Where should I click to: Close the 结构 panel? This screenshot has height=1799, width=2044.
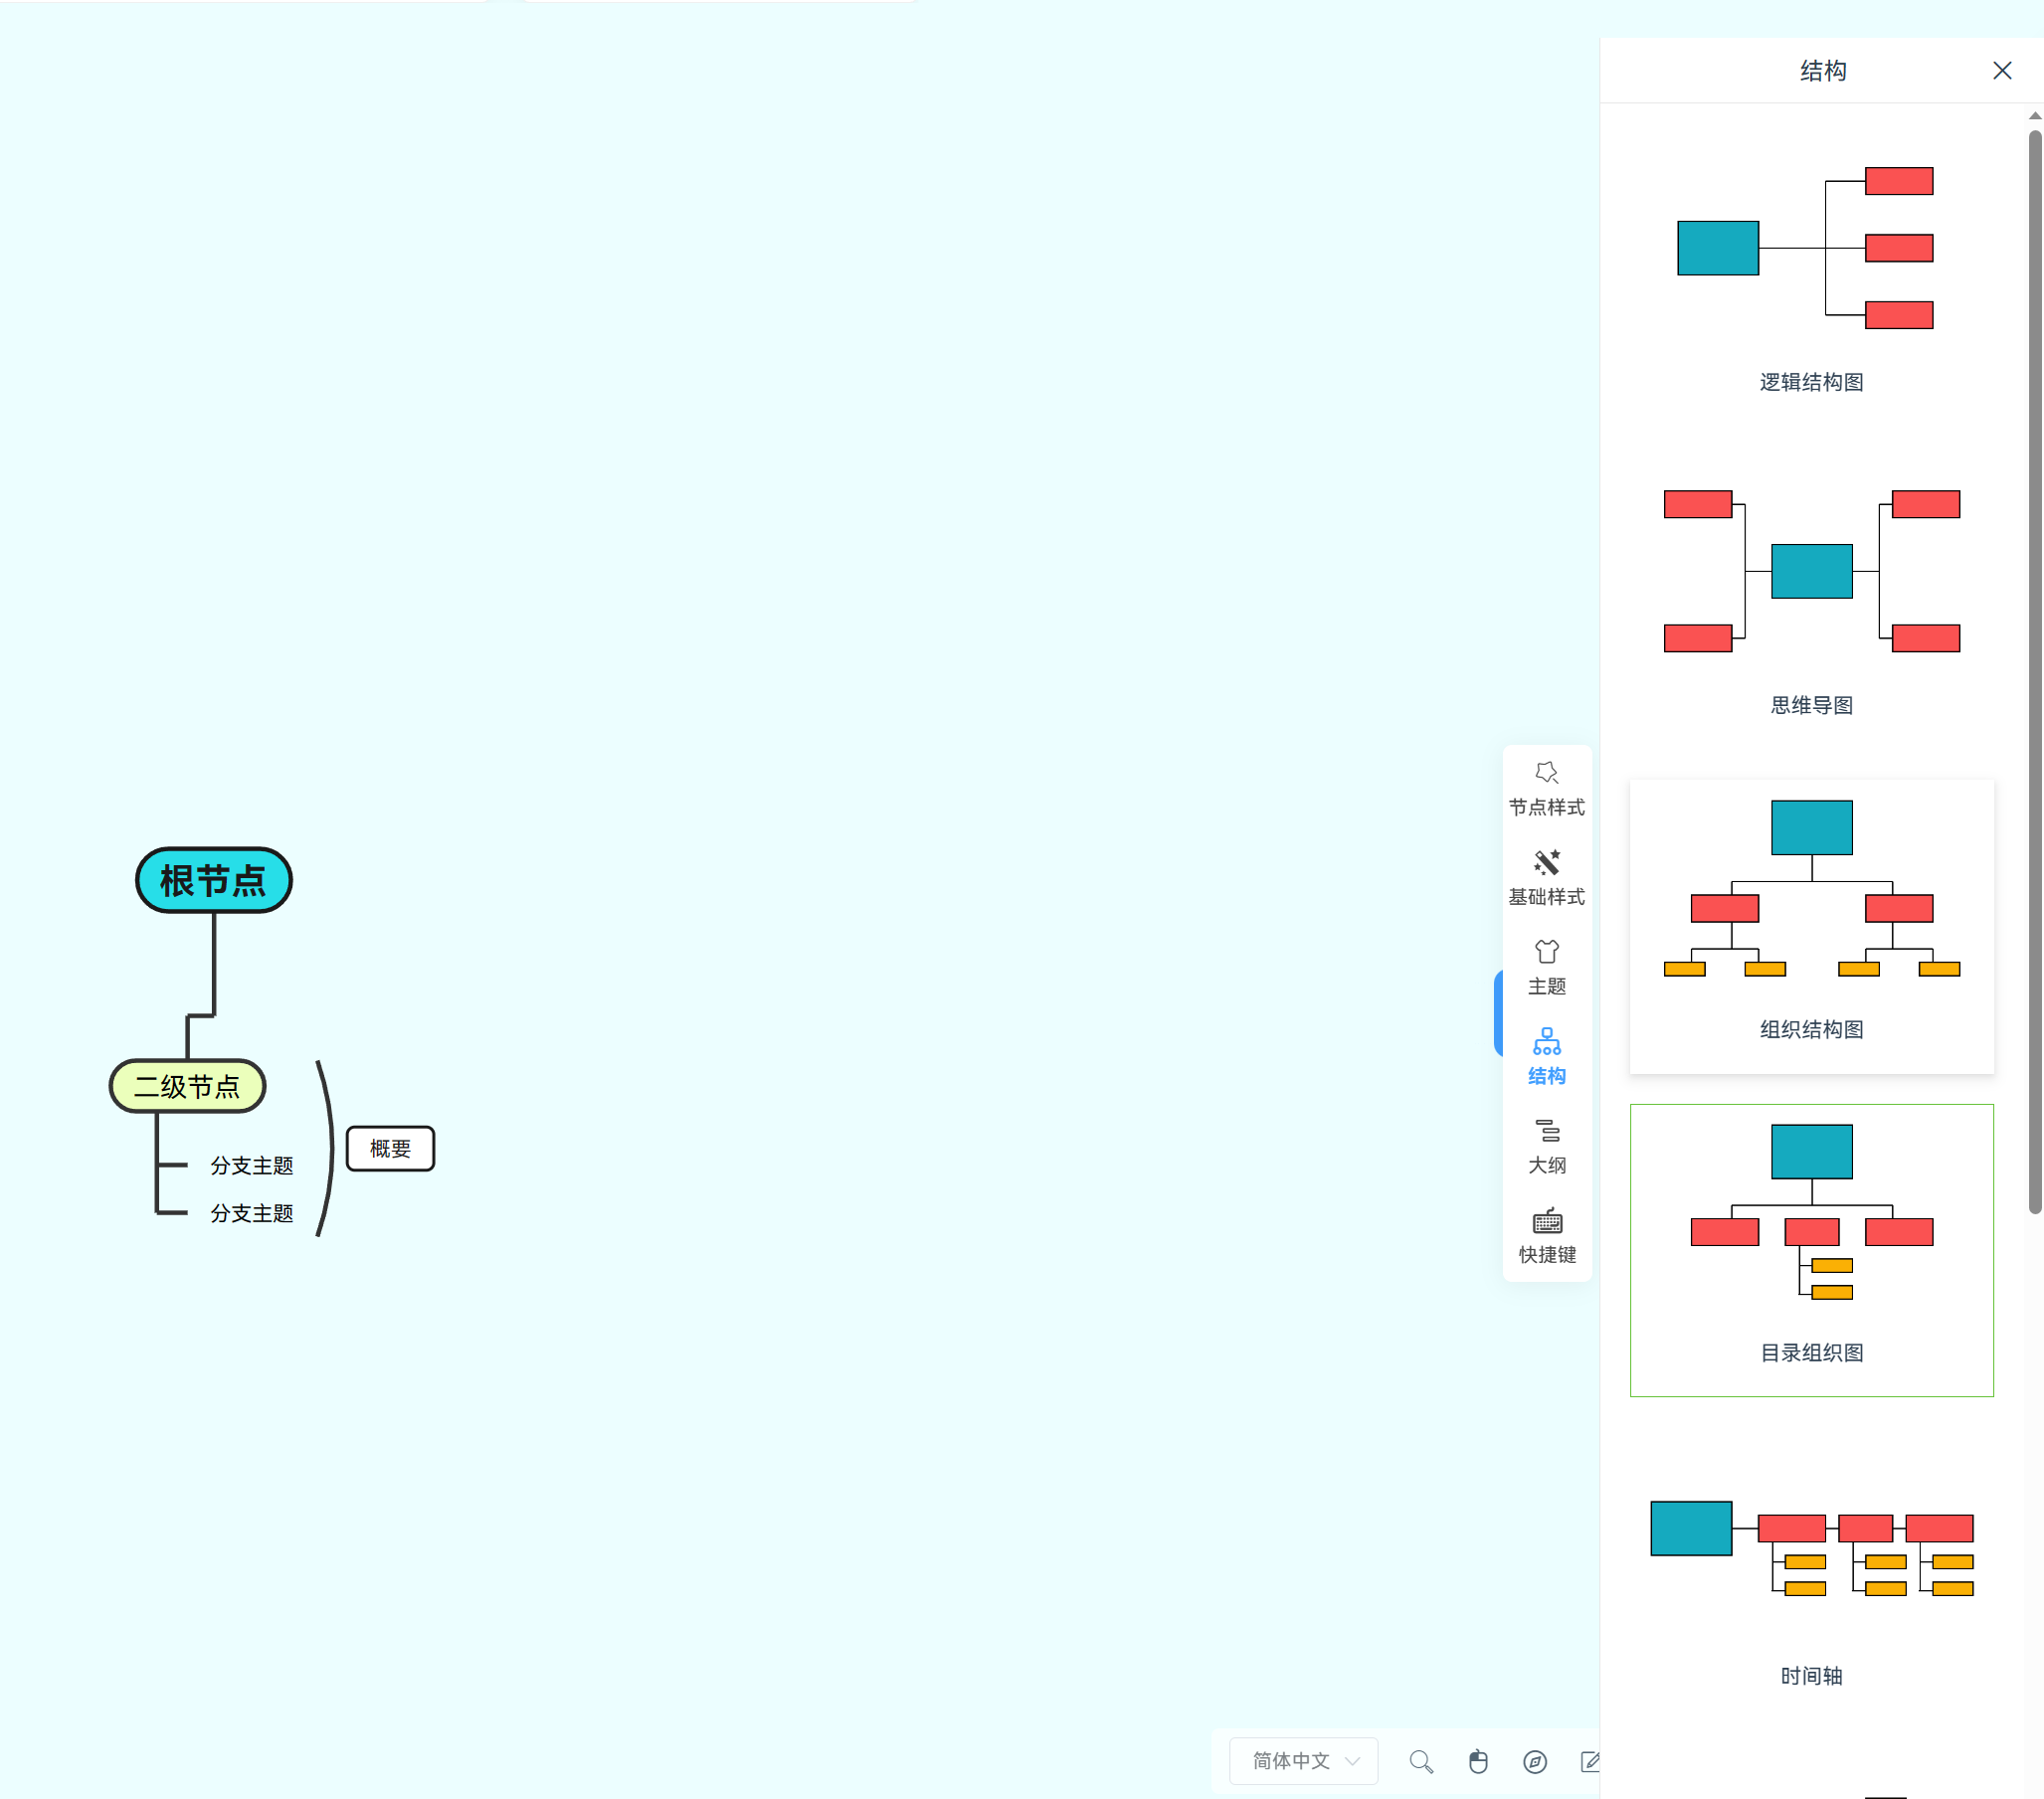click(2001, 70)
